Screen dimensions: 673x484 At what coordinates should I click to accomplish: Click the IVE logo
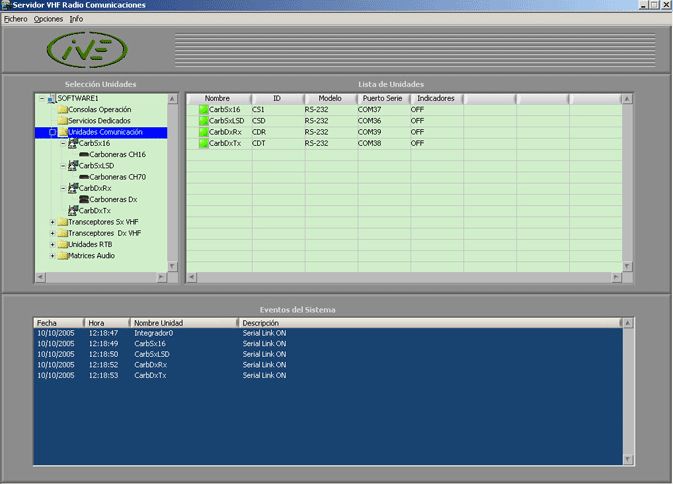pos(87,49)
